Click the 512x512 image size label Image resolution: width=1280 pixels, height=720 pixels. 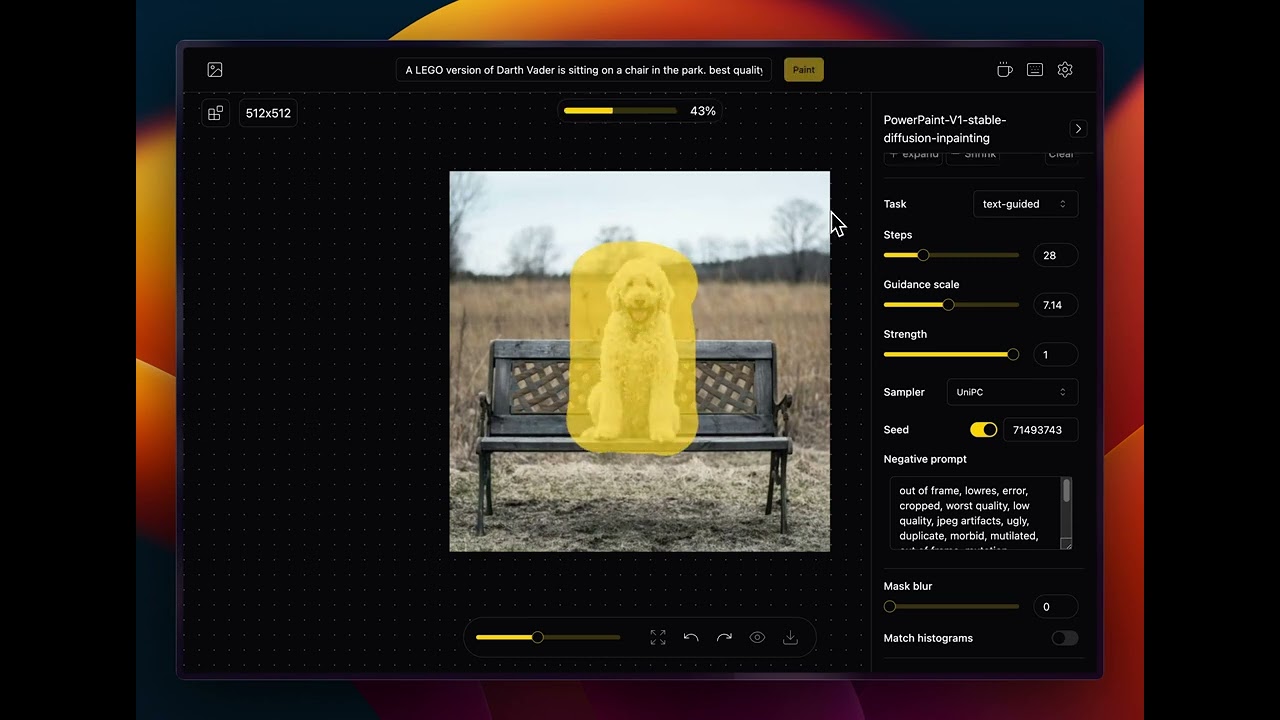(268, 113)
